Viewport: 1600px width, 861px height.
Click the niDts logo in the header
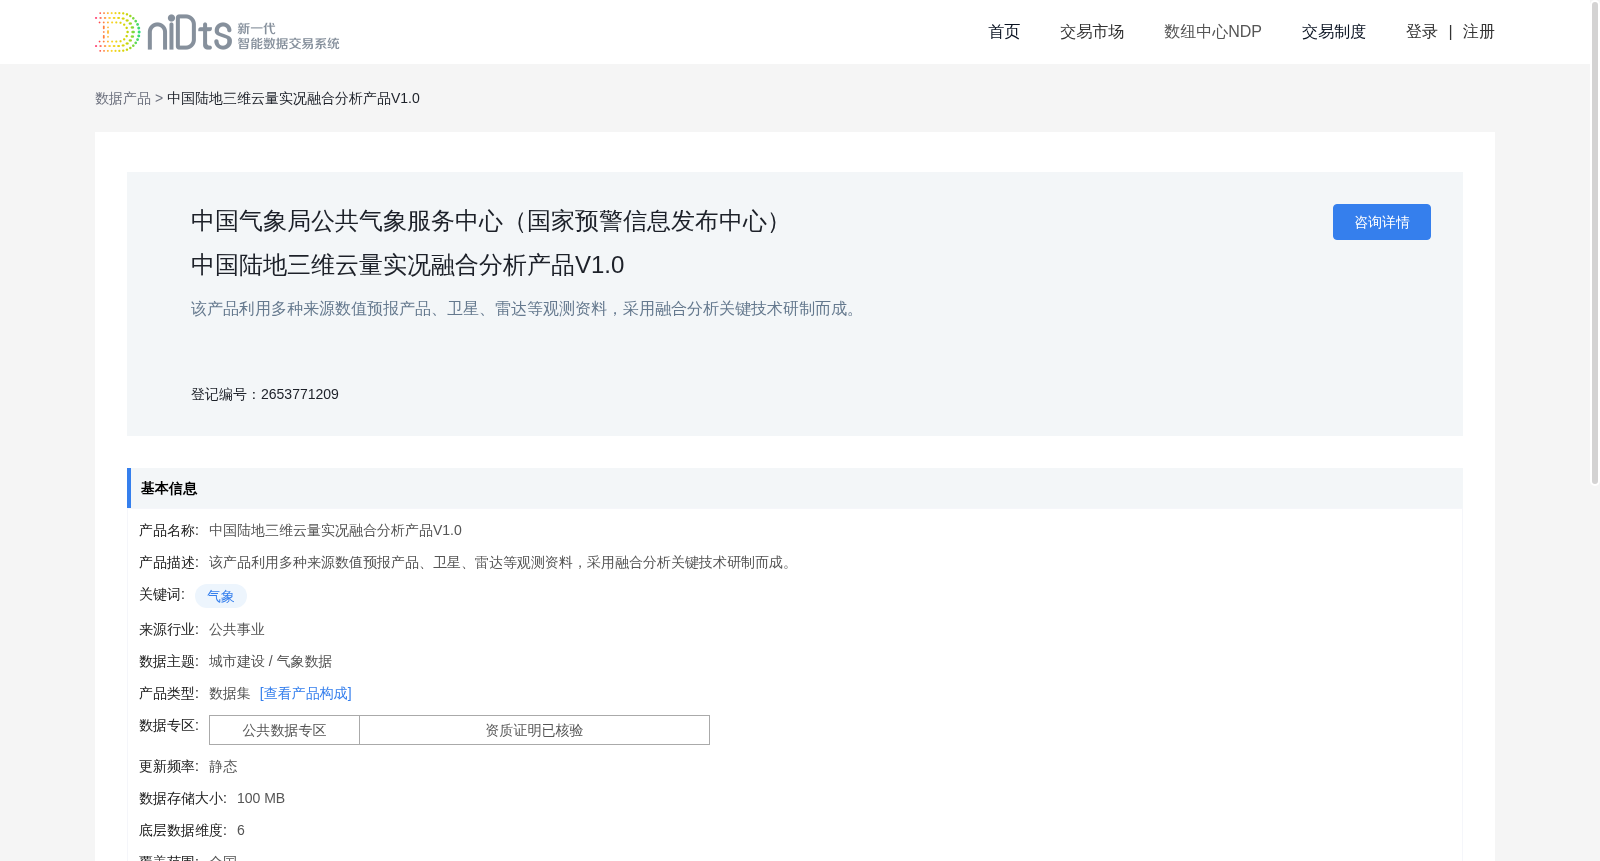pos(217,32)
